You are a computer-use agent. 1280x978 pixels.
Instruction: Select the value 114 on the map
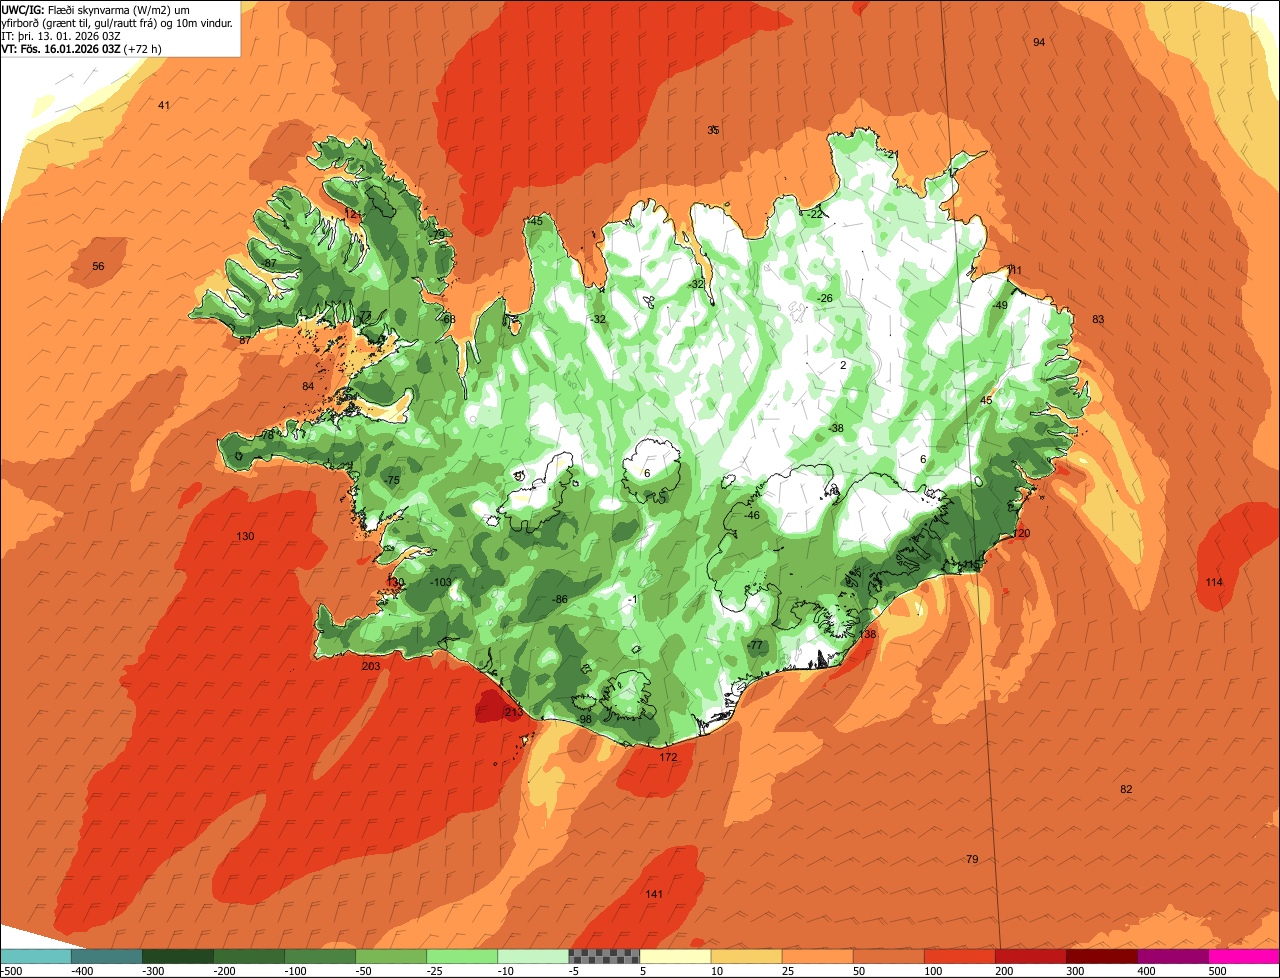[1214, 582]
